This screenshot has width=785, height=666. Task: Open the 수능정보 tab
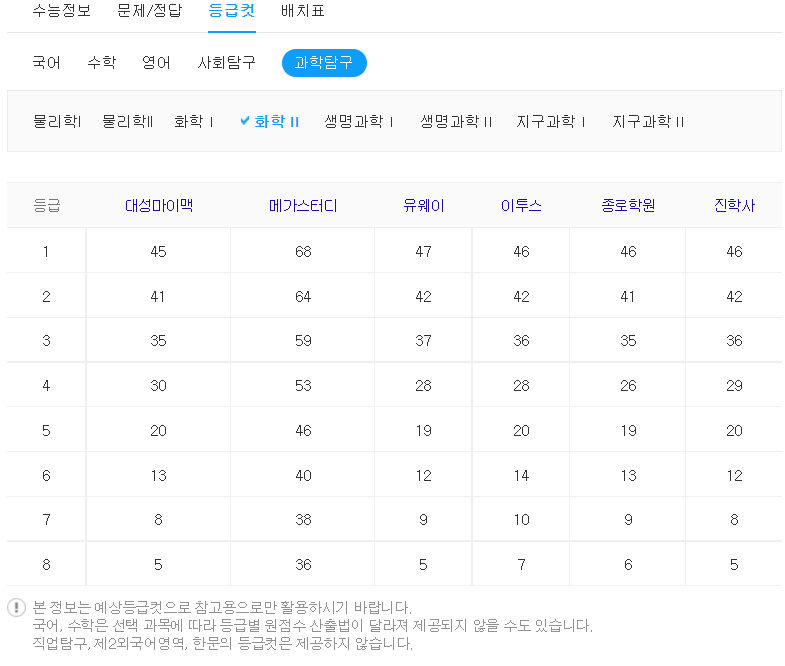[x=62, y=11]
